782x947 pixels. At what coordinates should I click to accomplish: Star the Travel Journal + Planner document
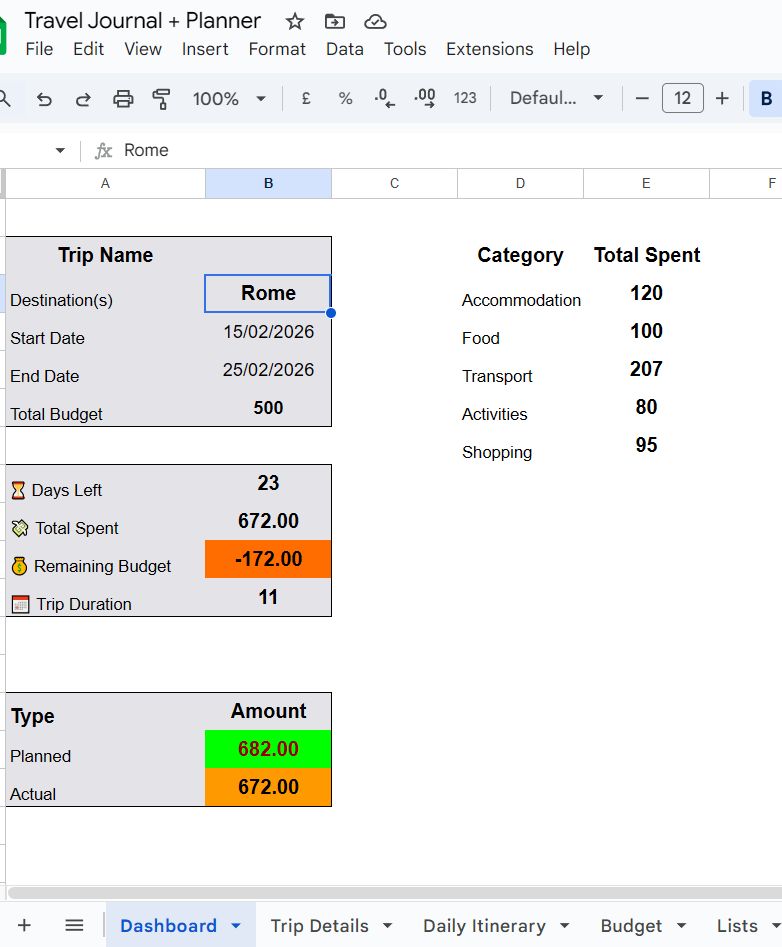tap(294, 22)
